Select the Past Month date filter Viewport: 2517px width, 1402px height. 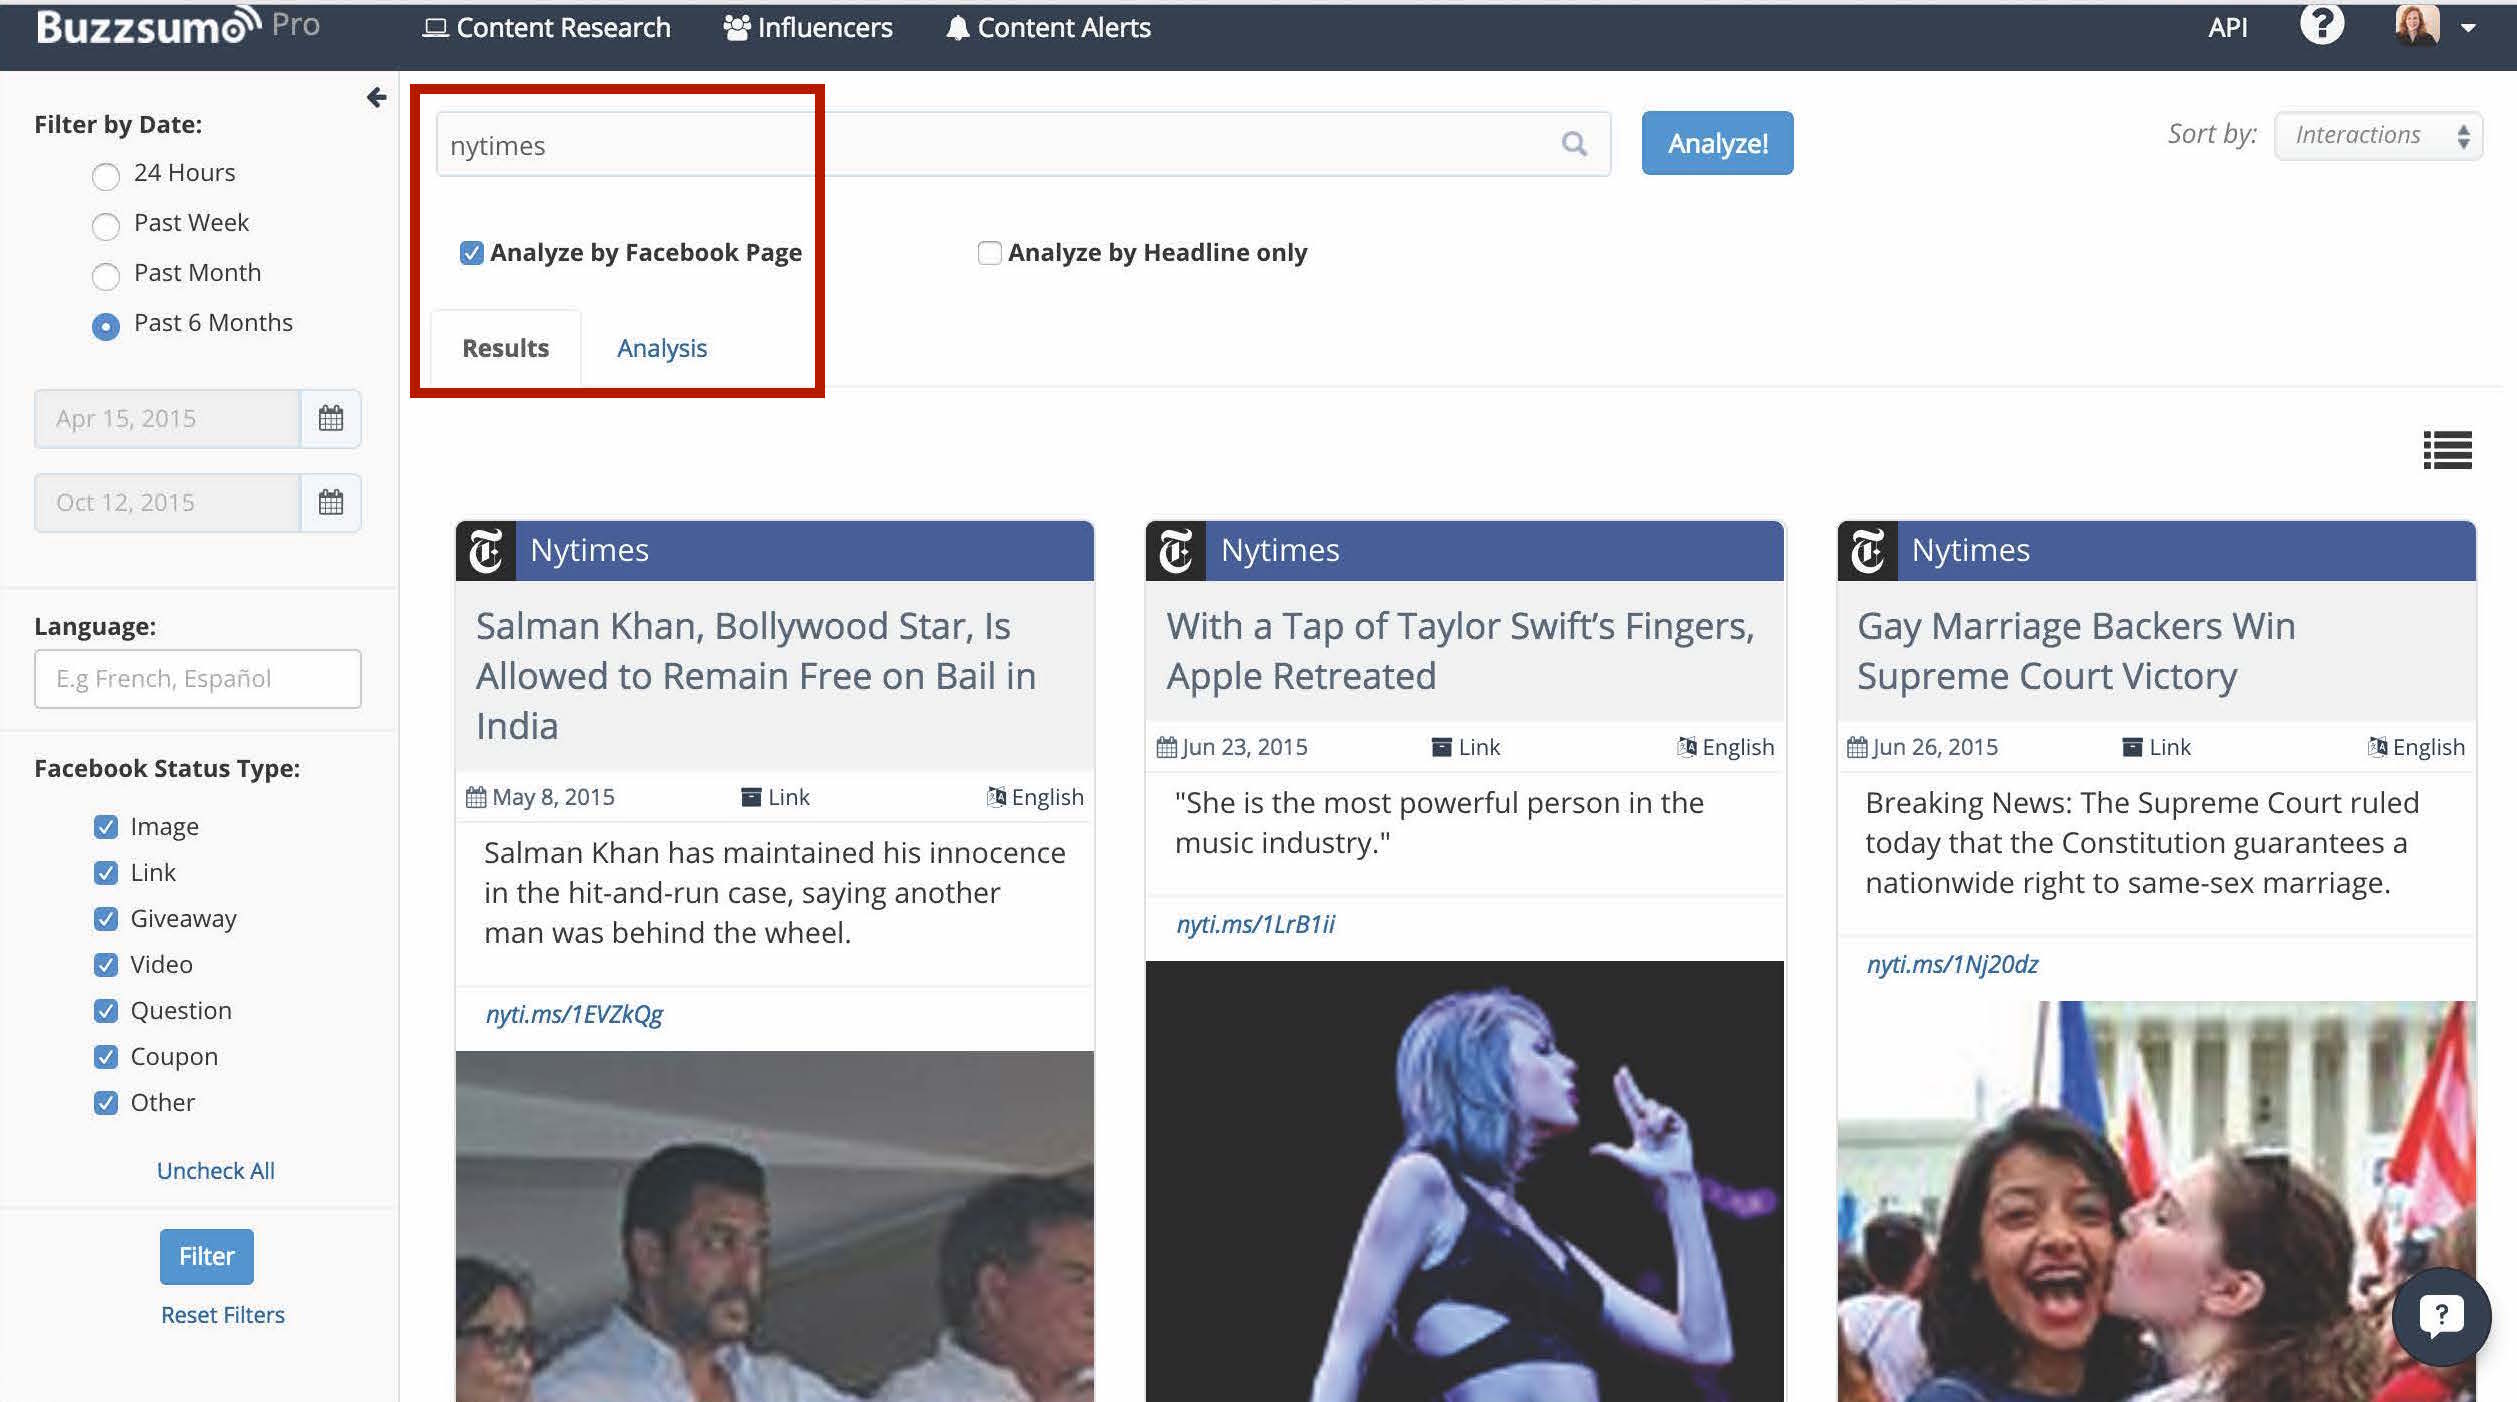tap(105, 277)
